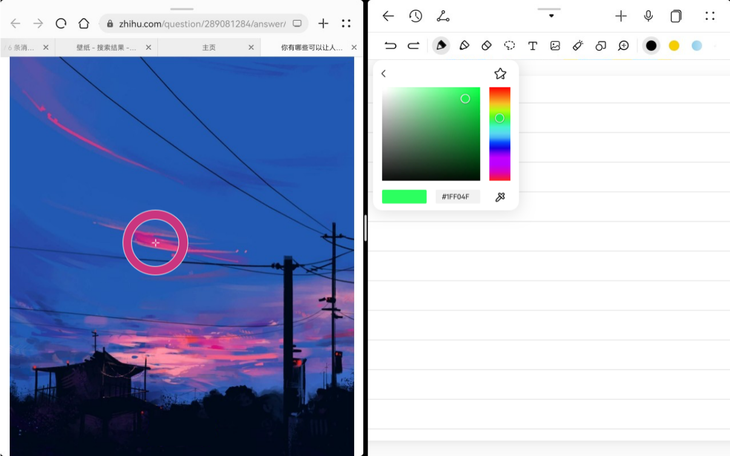Open the node-graph share icon
730x456 pixels.
point(443,16)
